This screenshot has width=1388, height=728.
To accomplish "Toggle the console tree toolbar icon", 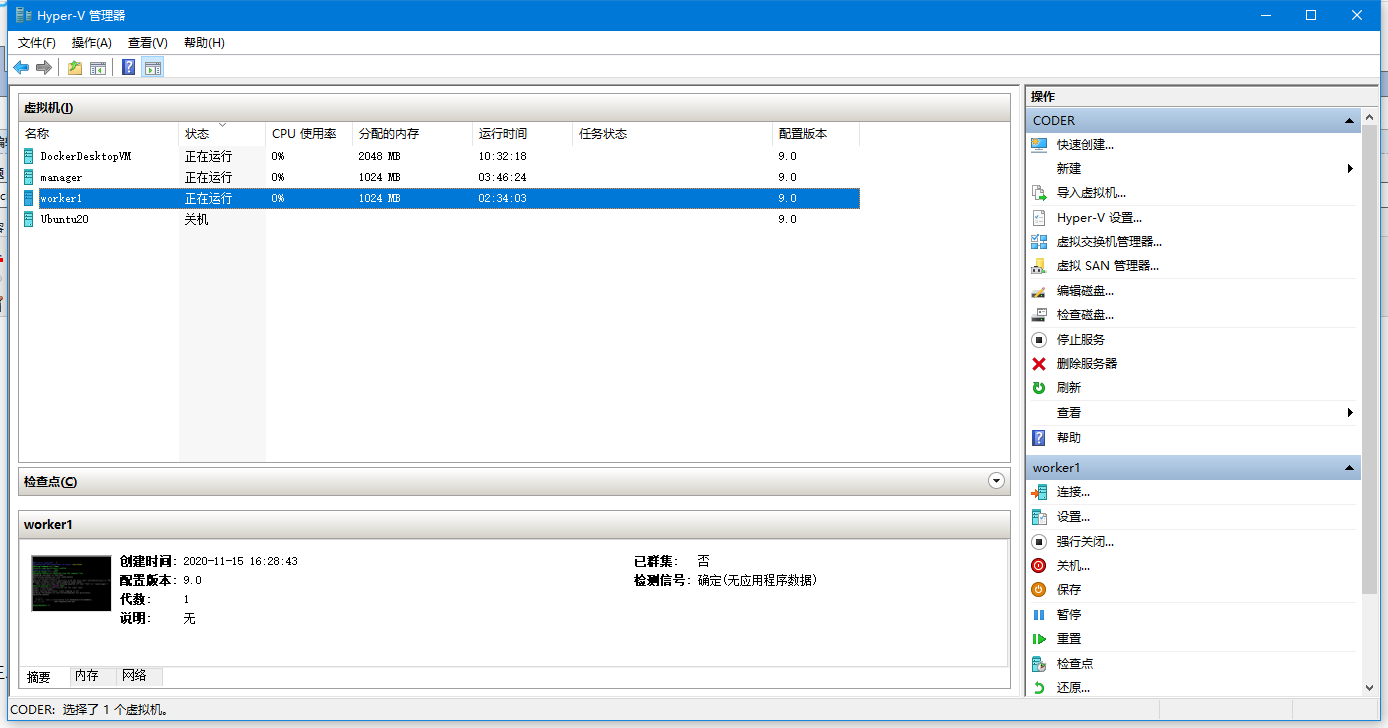I will pos(98,68).
